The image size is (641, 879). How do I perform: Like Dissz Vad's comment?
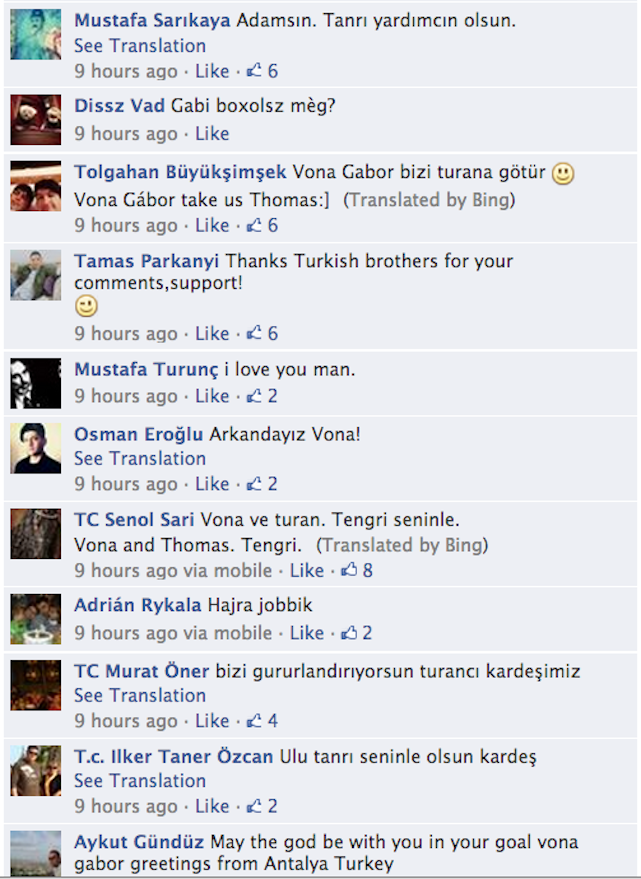pyautogui.click(x=212, y=133)
